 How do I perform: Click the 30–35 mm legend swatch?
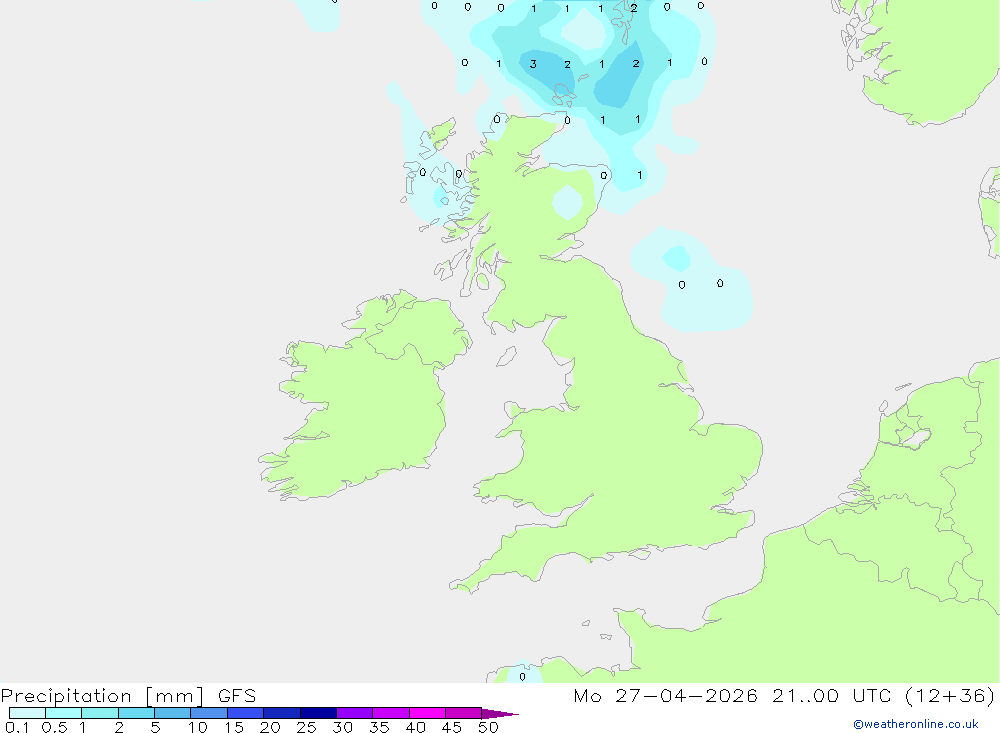(355, 713)
